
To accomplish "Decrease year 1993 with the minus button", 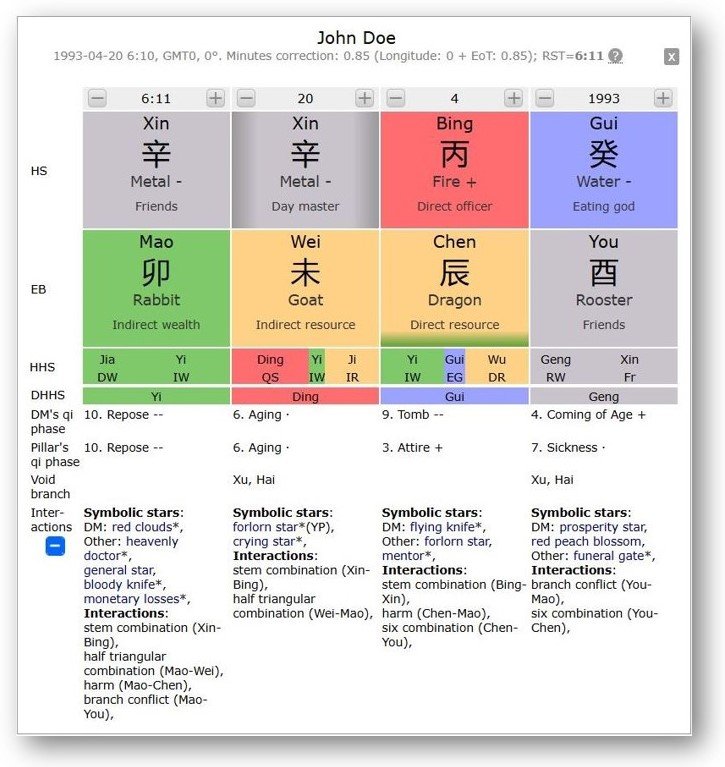I will coord(545,98).
